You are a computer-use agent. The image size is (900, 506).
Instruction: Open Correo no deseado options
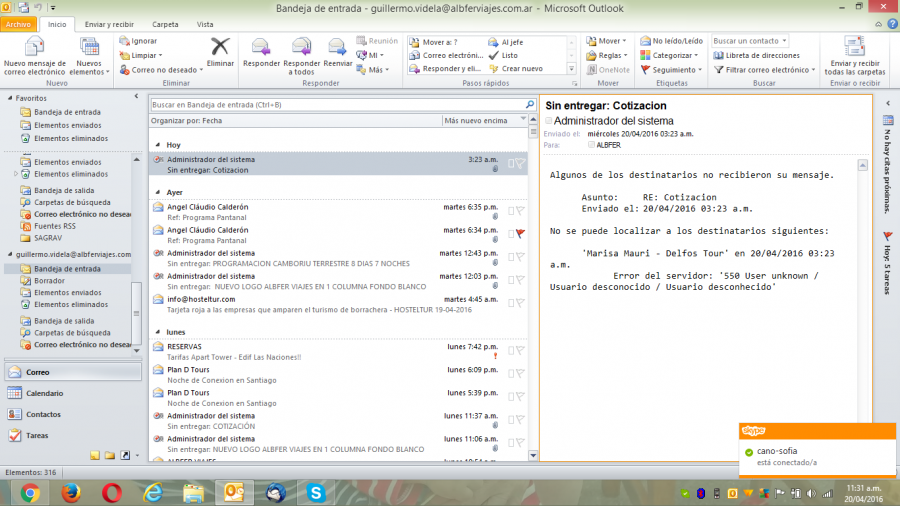161,69
